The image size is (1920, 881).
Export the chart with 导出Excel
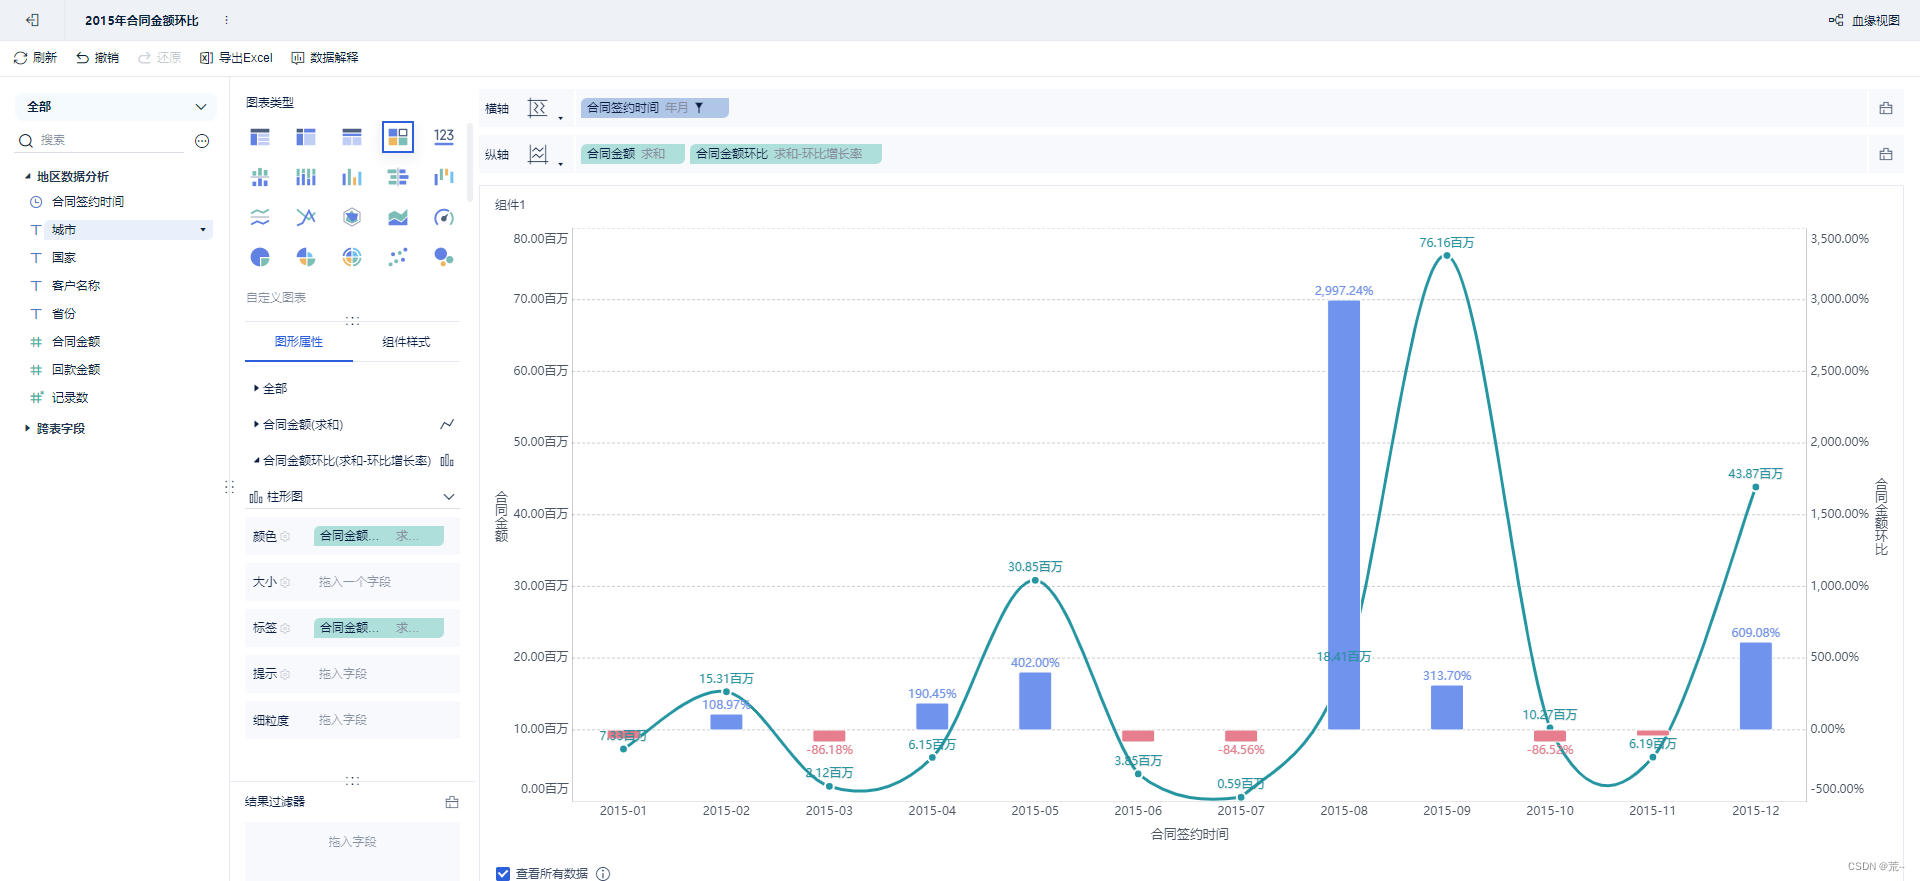(236, 58)
